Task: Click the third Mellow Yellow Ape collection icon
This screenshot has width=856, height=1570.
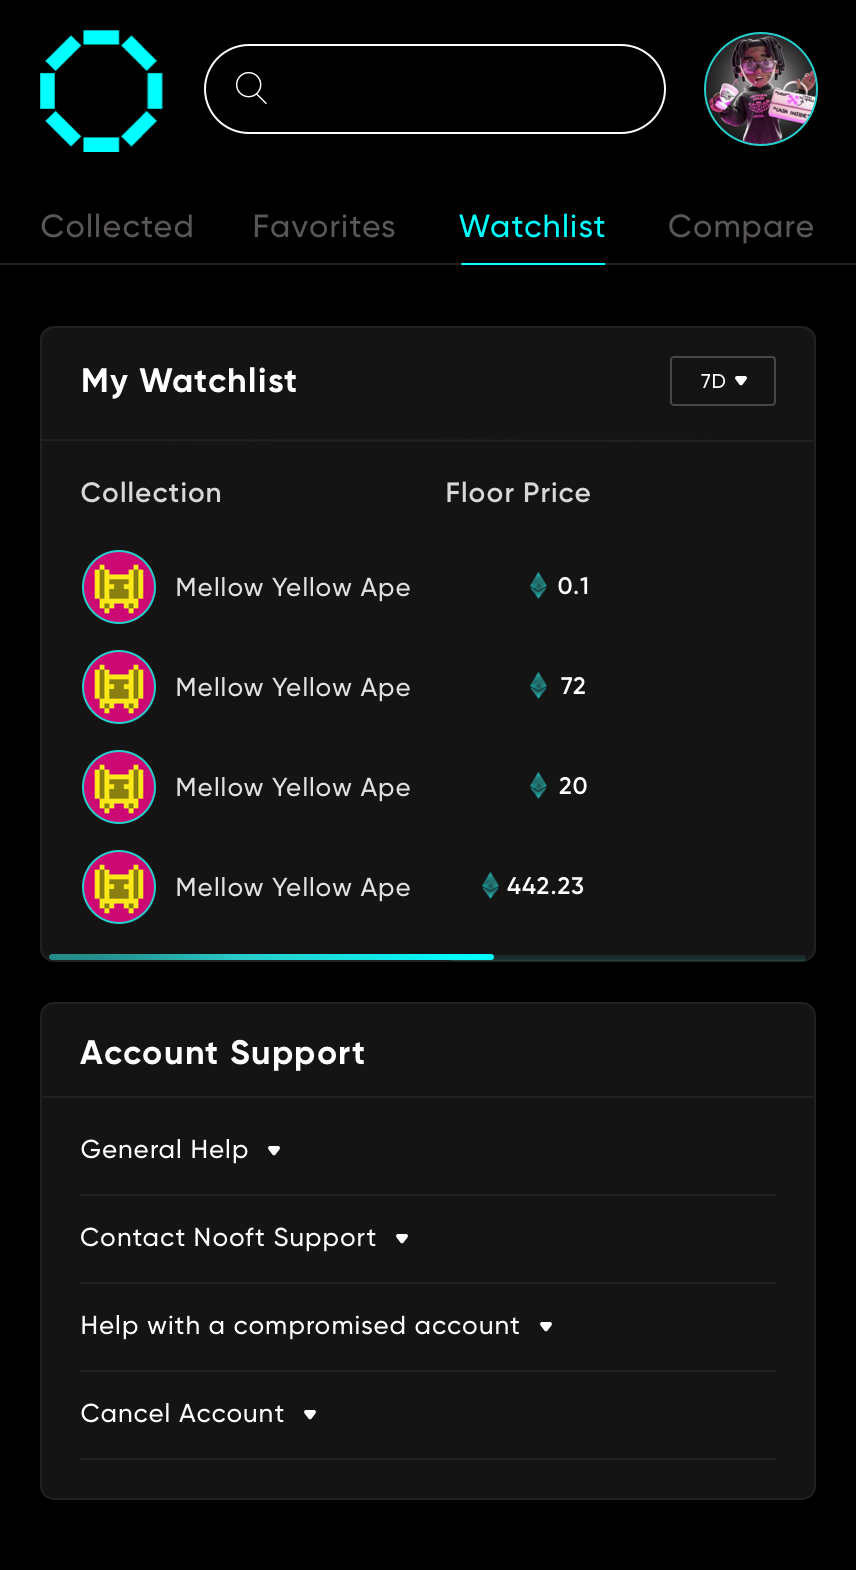Action: (x=119, y=787)
